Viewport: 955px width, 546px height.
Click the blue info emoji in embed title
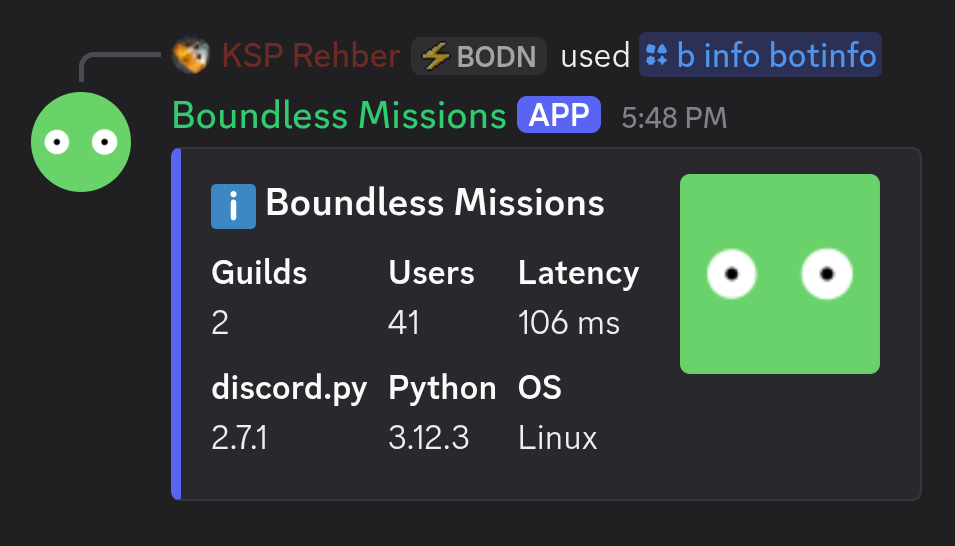point(233,207)
